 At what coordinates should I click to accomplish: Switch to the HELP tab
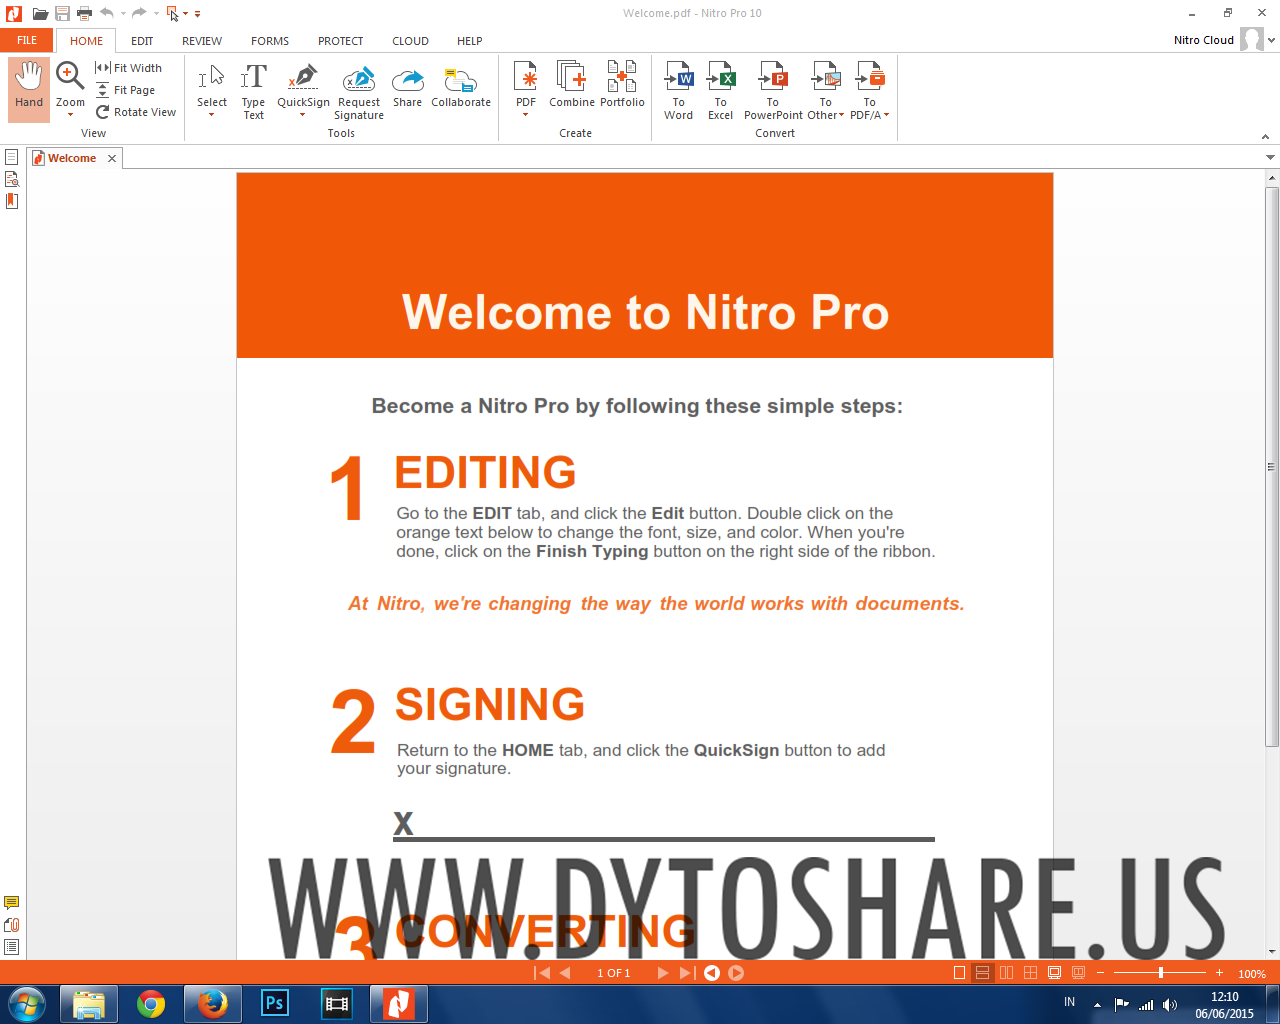coord(470,41)
